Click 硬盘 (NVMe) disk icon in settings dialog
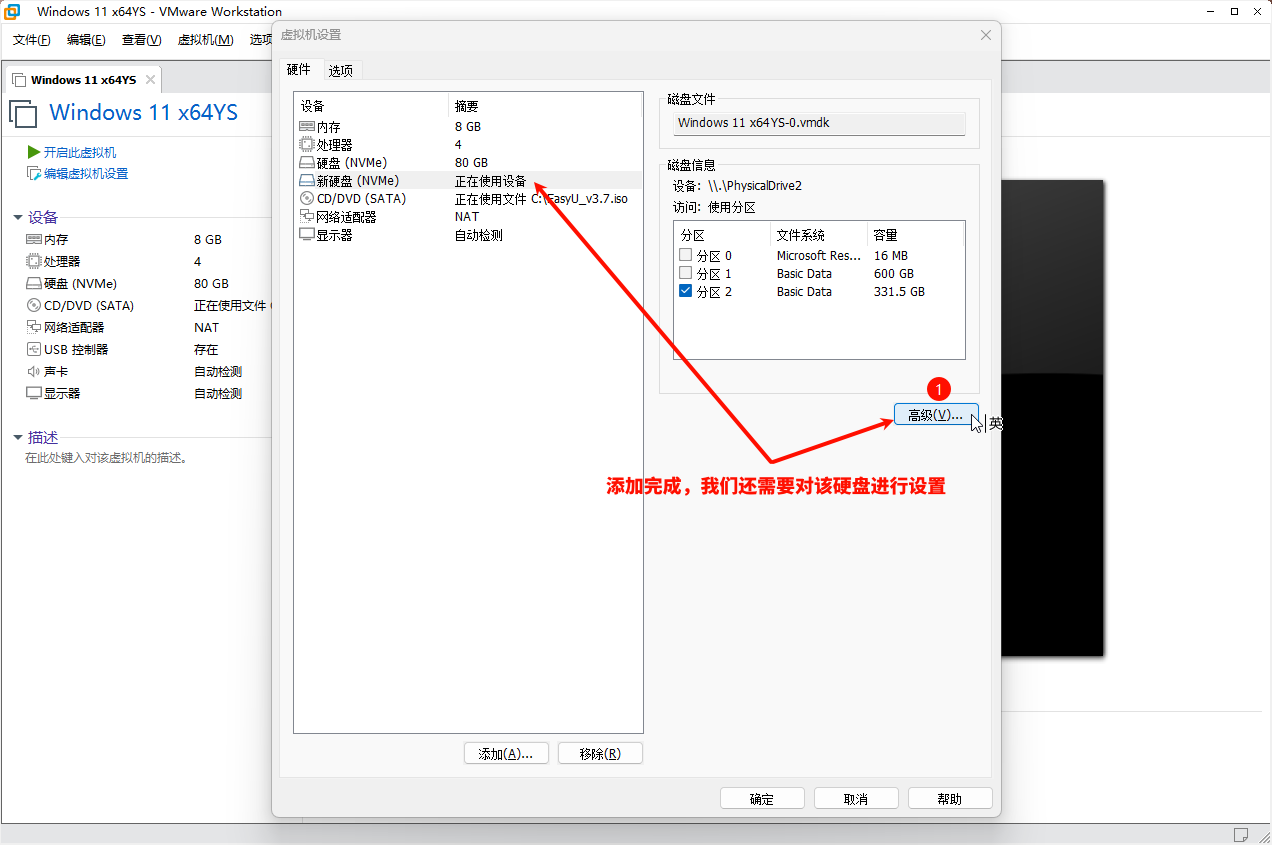This screenshot has width=1272, height=845. [x=307, y=163]
